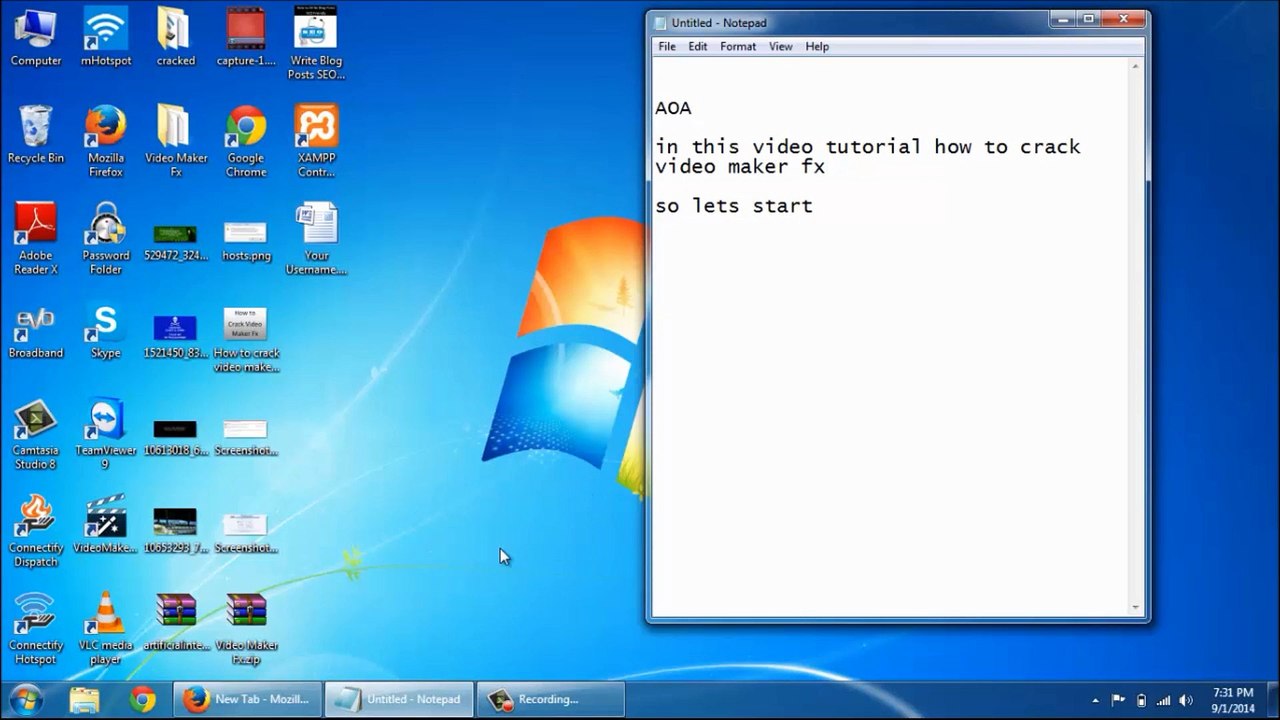Click the Notepad scrollbar down arrow
The width and height of the screenshot is (1280, 720).
click(x=1136, y=607)
